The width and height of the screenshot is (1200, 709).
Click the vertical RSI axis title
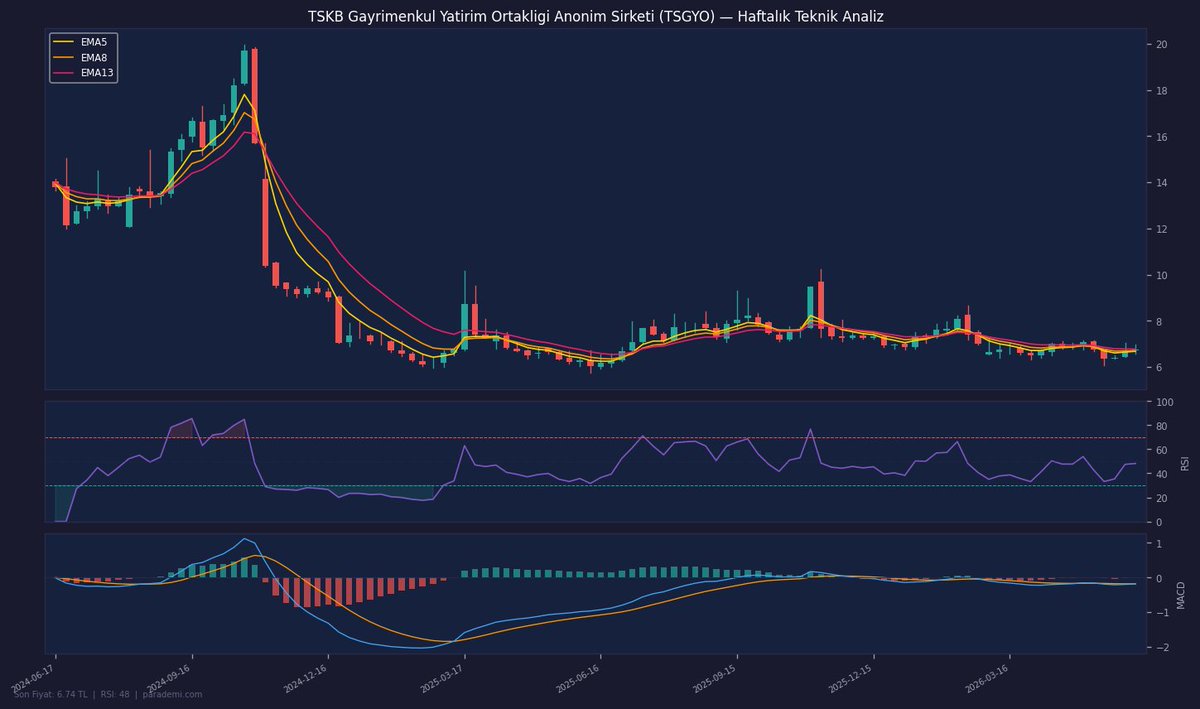(1185, 462)
